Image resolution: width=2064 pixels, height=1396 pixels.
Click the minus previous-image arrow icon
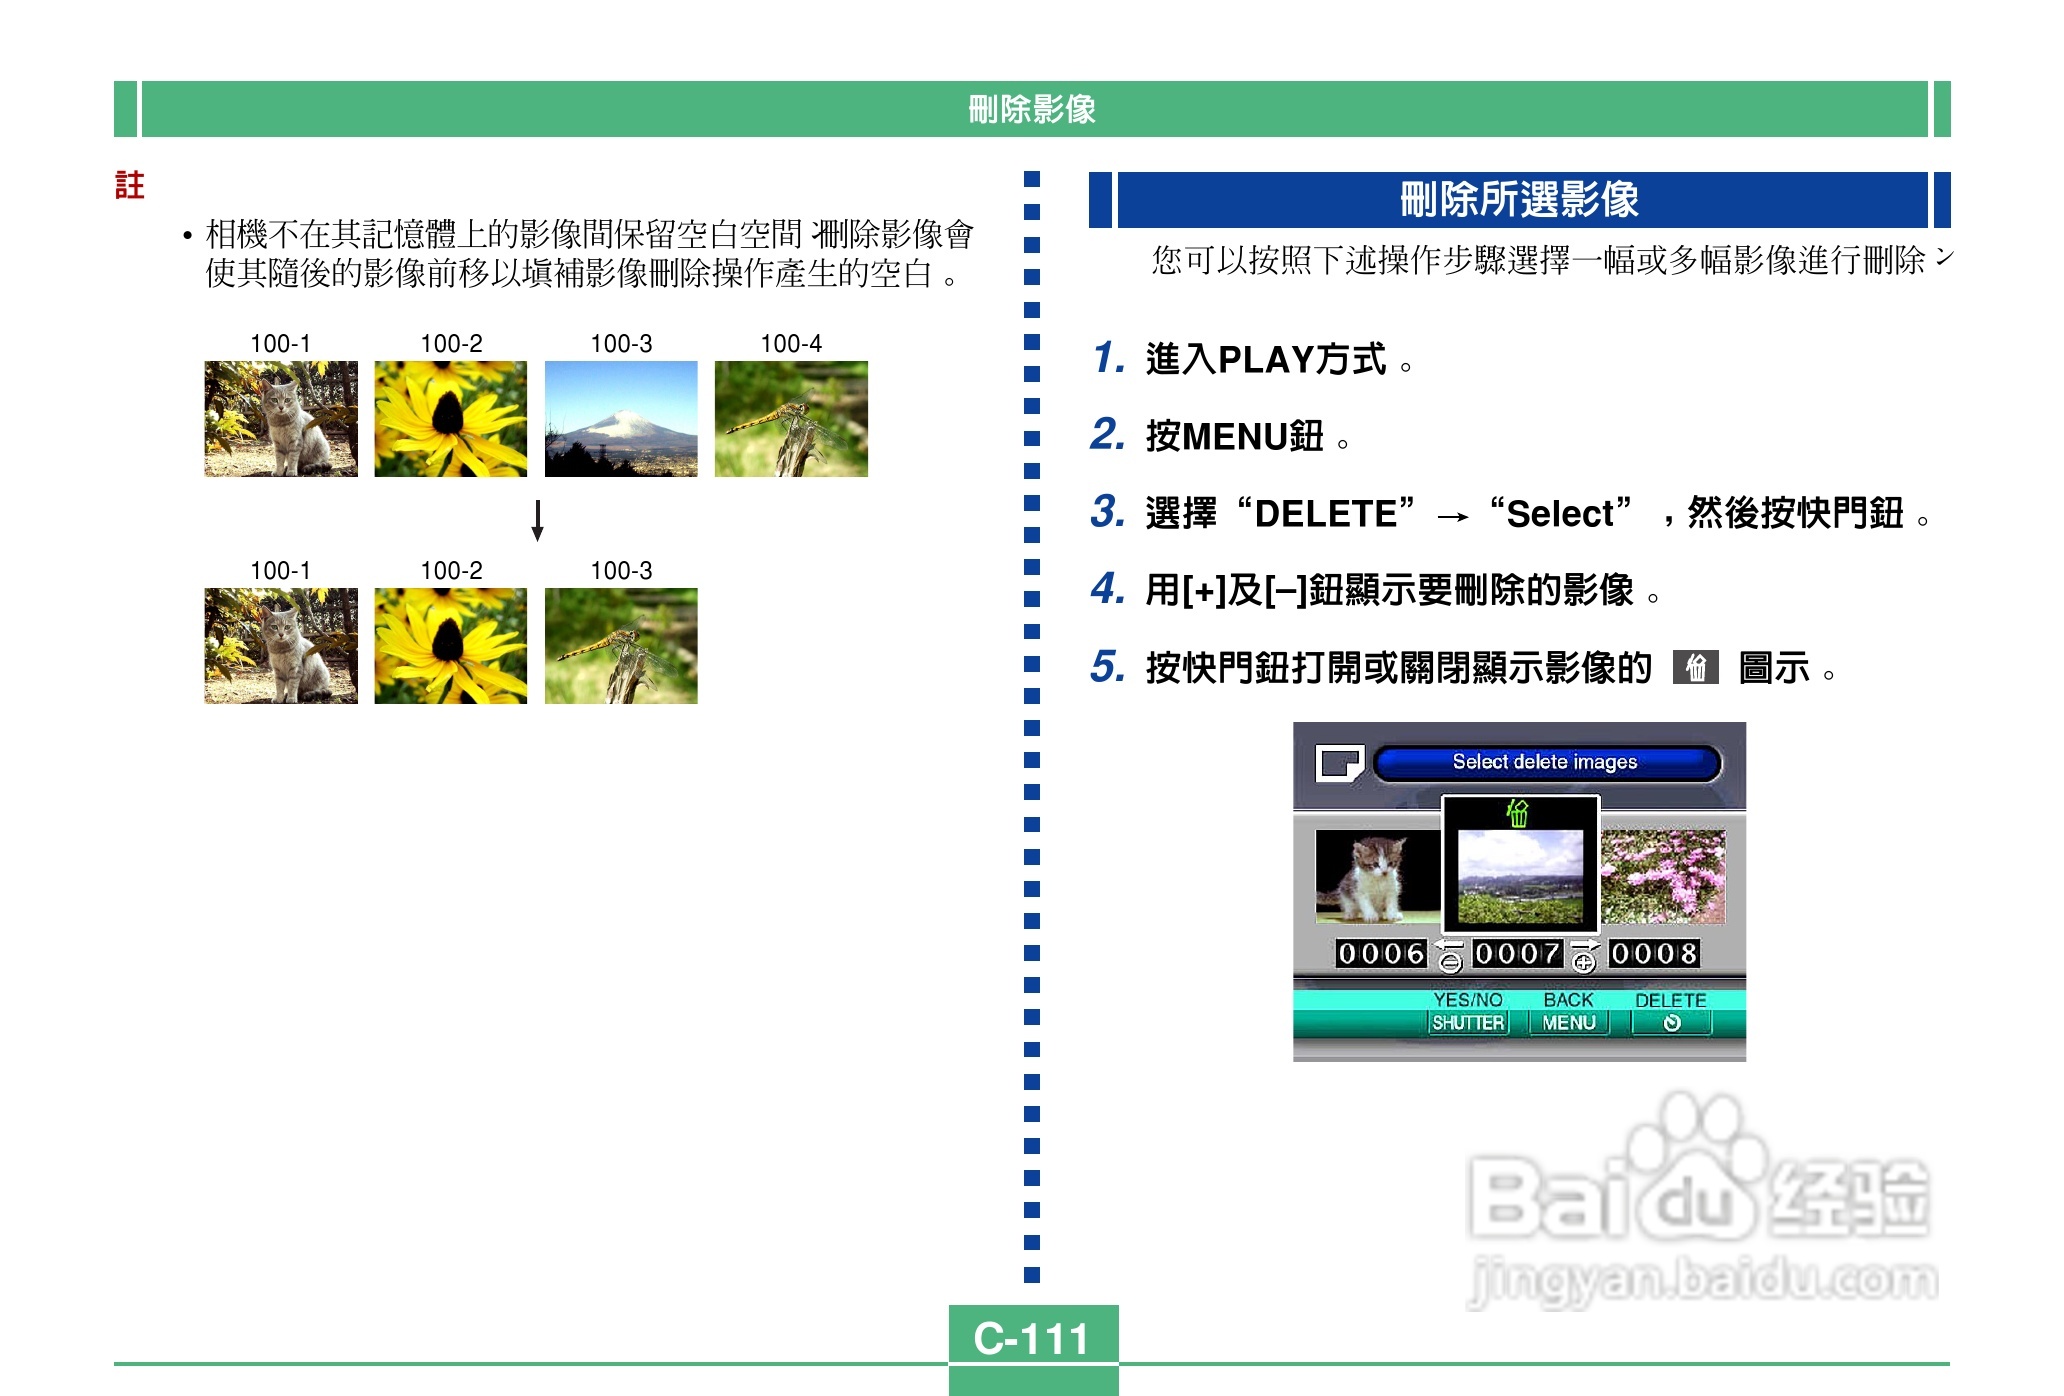1449,957
